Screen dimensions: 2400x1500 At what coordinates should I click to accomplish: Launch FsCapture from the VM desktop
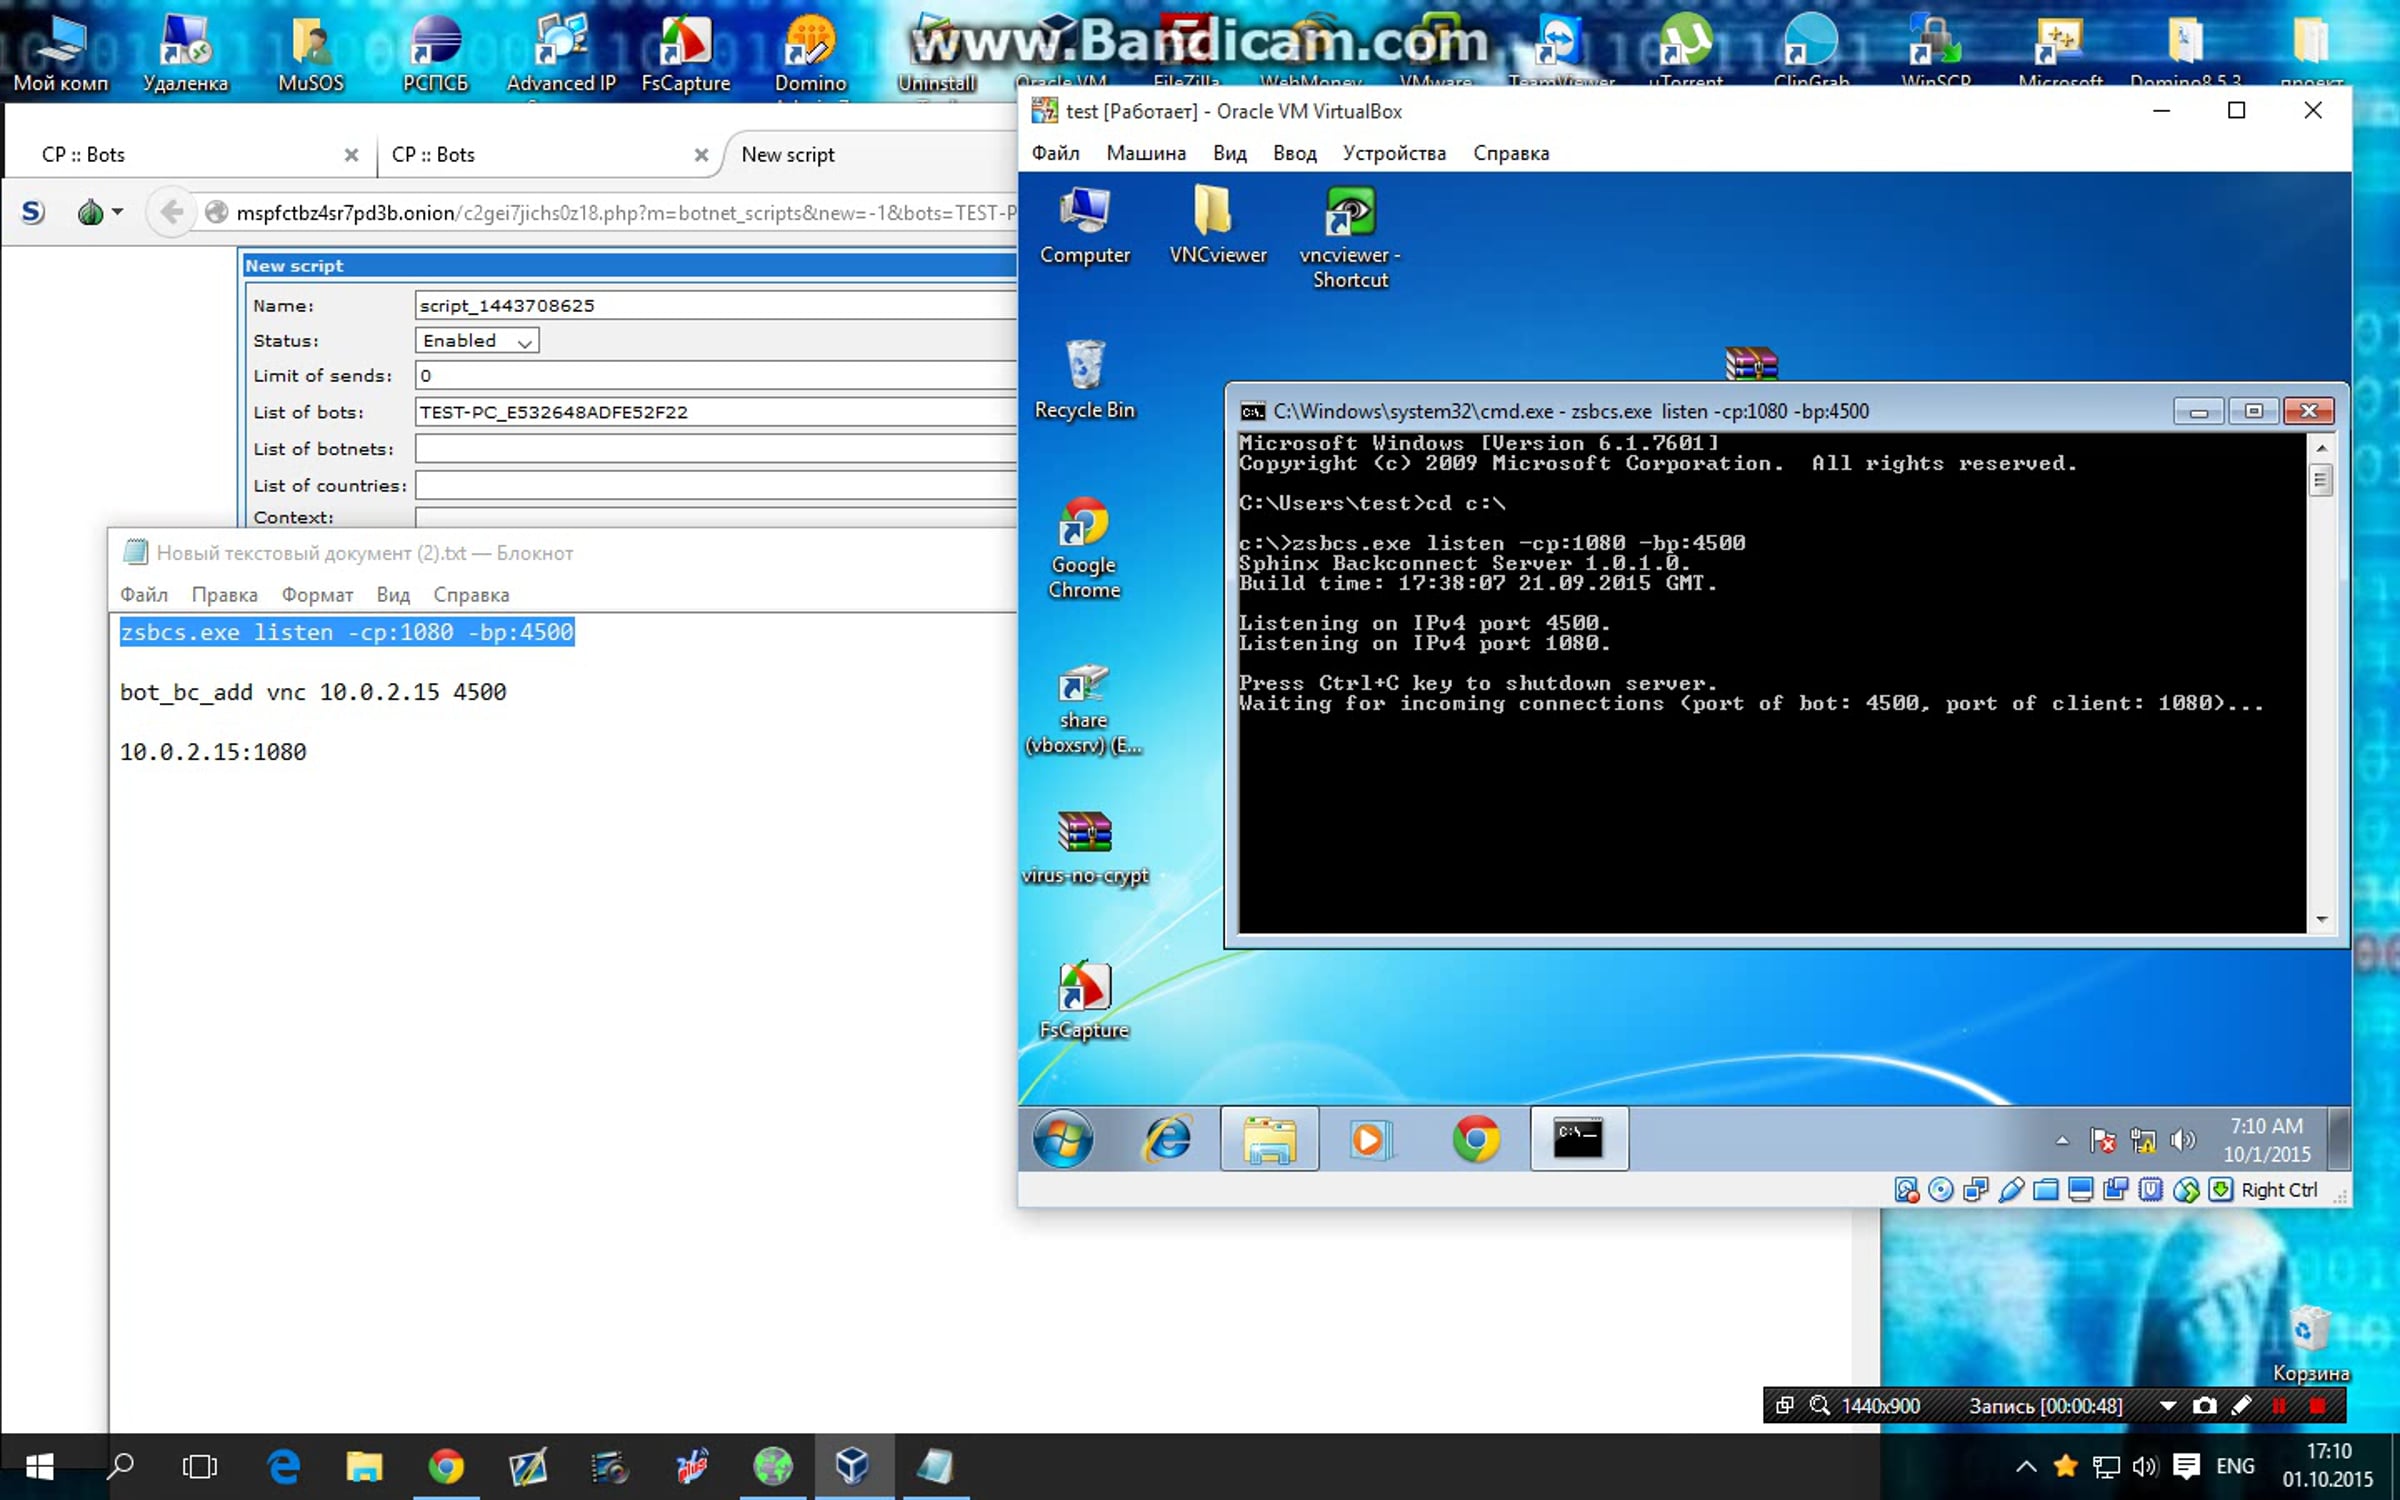[x=1085, y=1002]
